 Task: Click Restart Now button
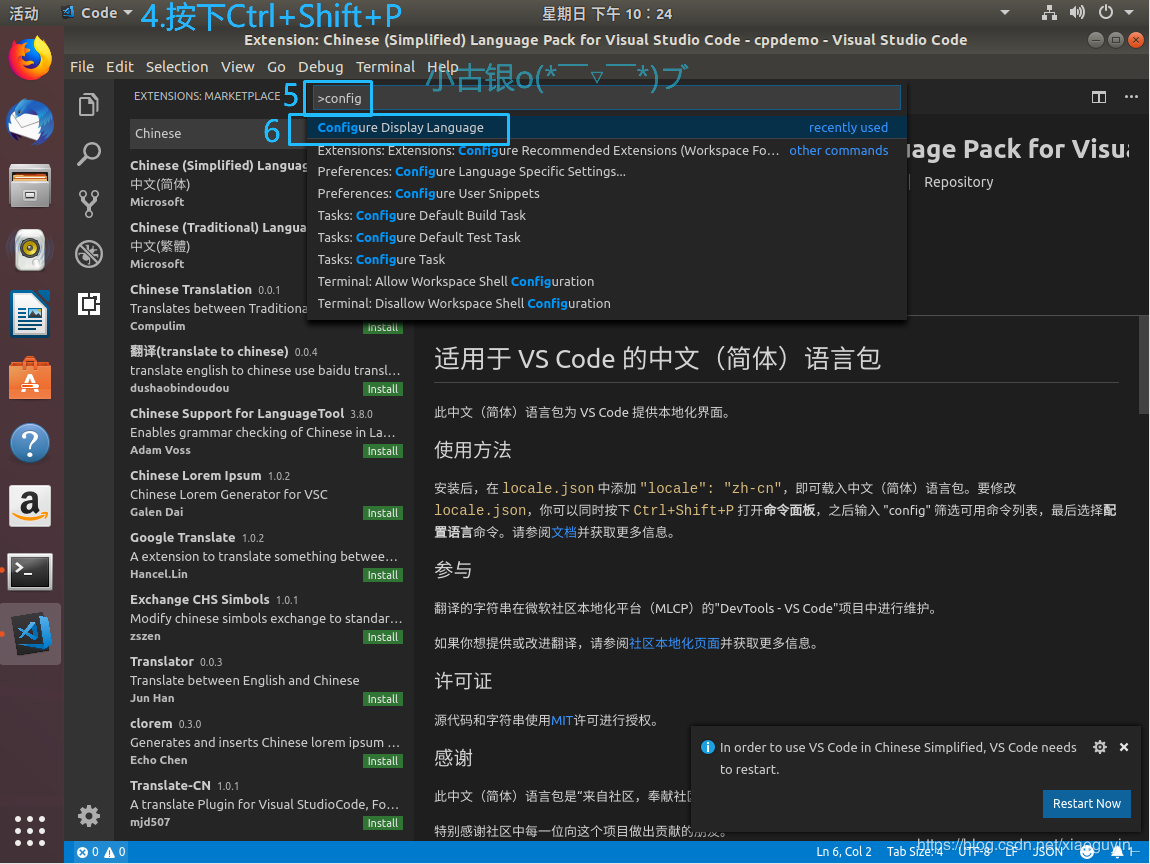click(x=1086, y=804)
